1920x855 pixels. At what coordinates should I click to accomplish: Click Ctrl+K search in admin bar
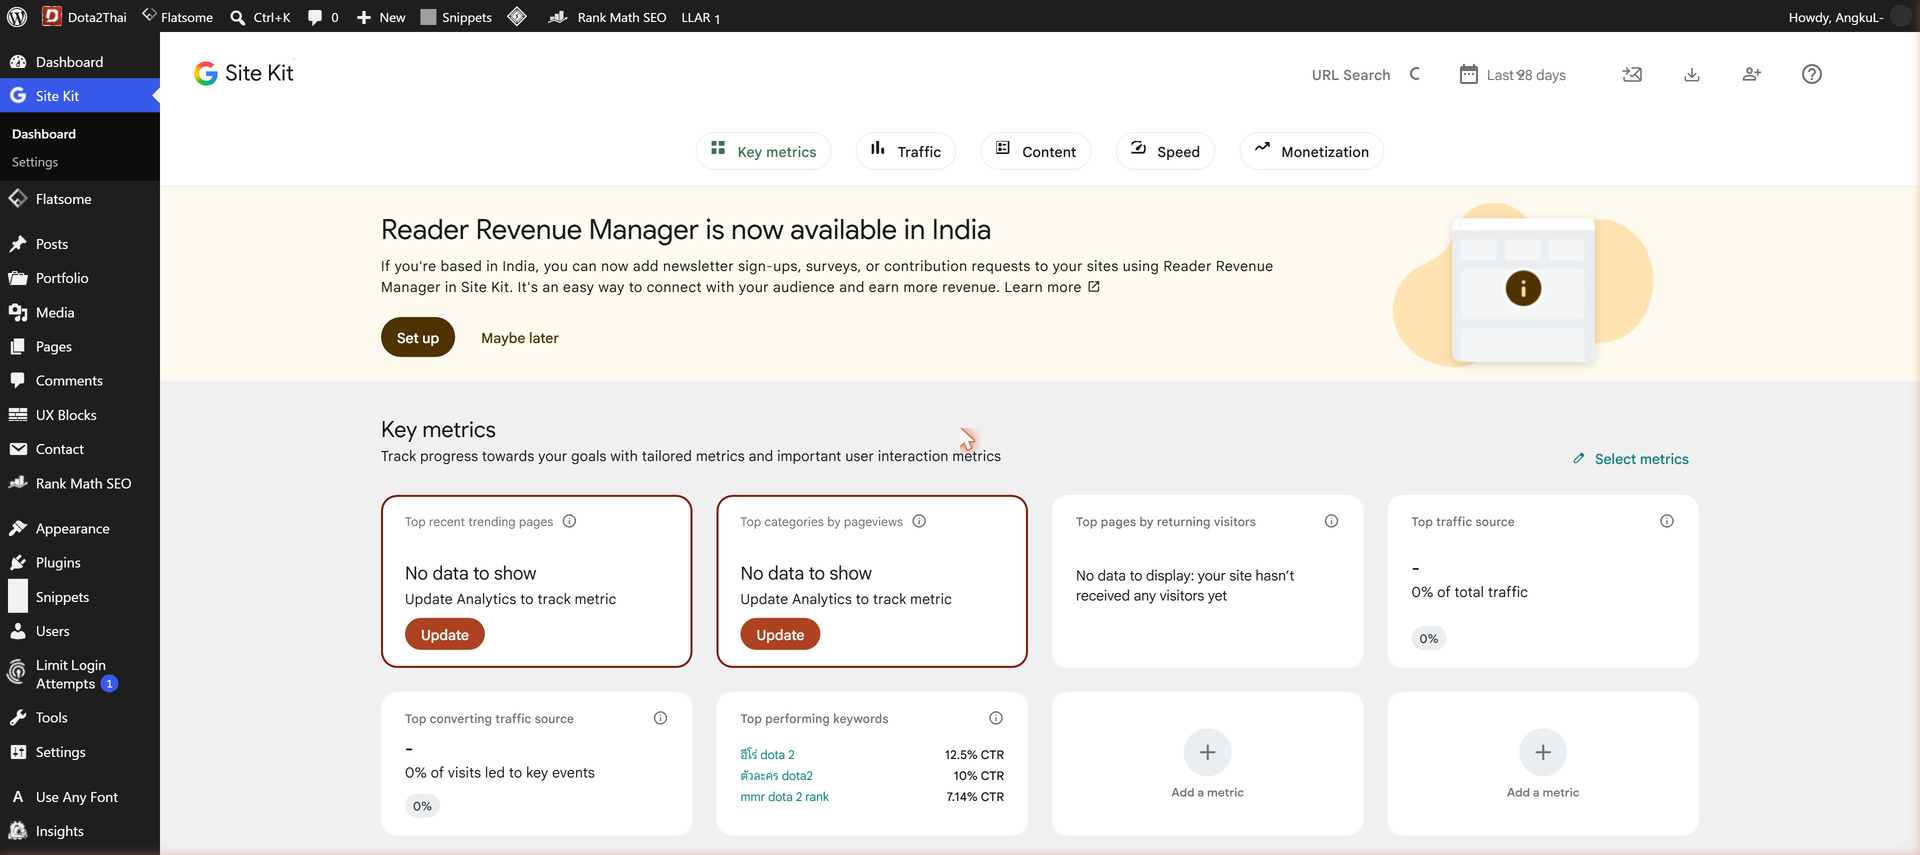(x=260, y=17)
